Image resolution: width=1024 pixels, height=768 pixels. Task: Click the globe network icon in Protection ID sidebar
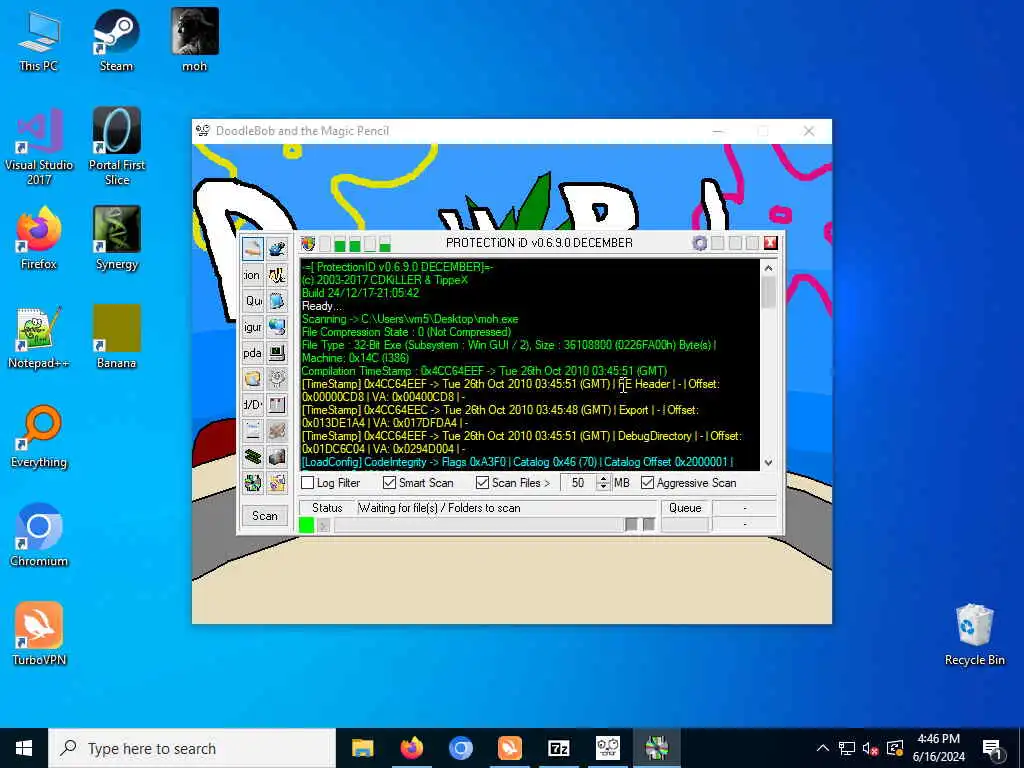point(277,327)
